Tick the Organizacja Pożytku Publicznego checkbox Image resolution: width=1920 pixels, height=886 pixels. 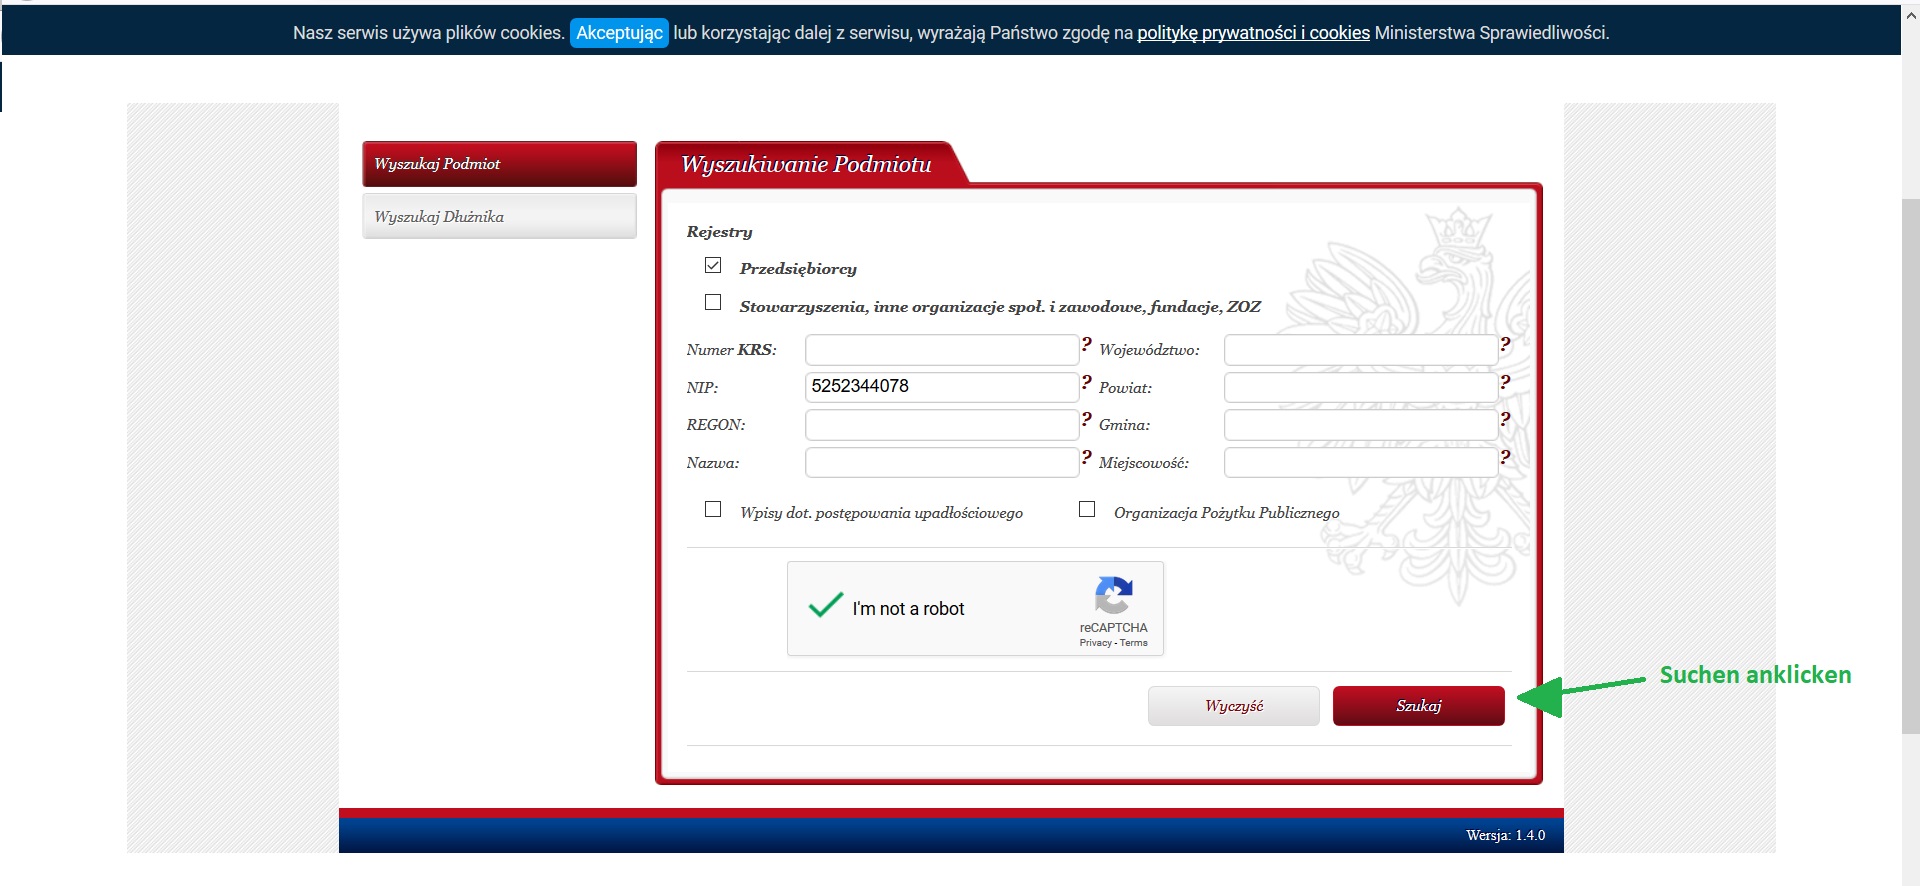[x=1087, y=509]
